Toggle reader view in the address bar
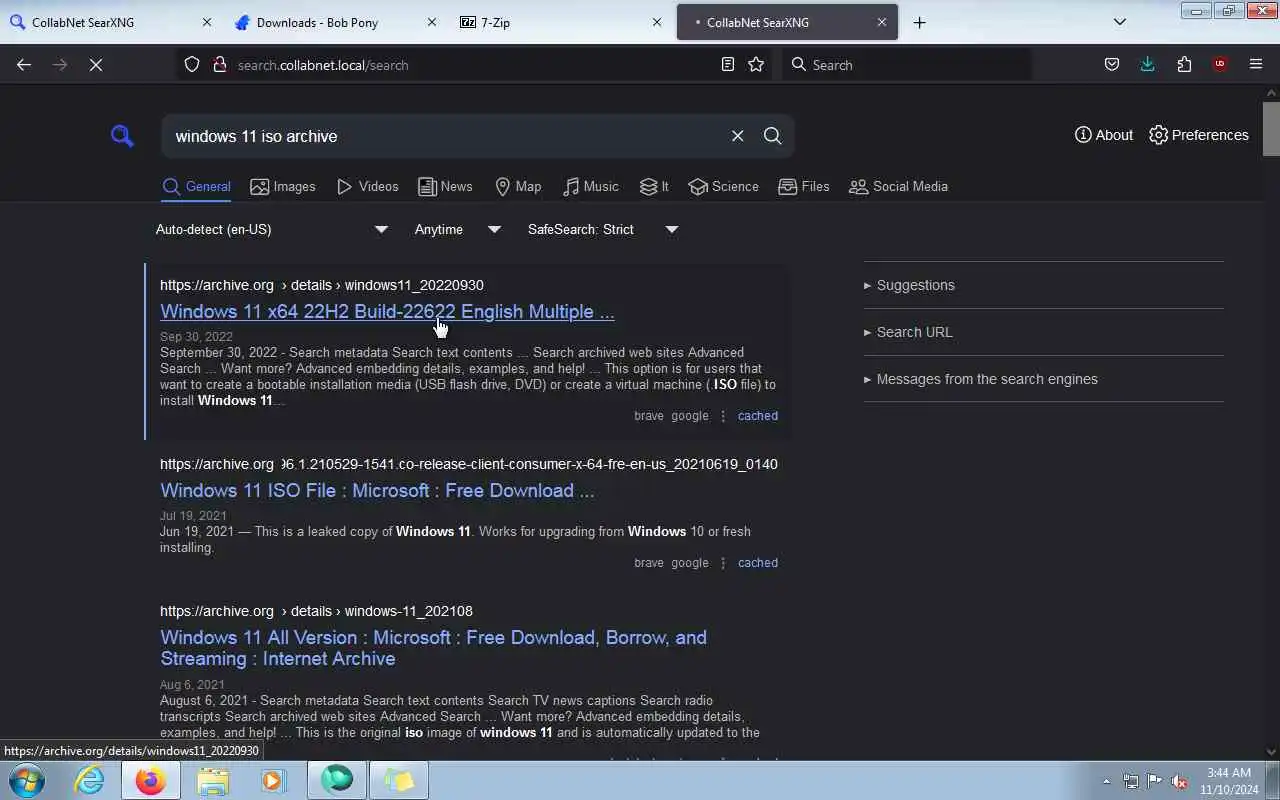The width and height of the screenshot is (1280, 800). coord(728,64)
